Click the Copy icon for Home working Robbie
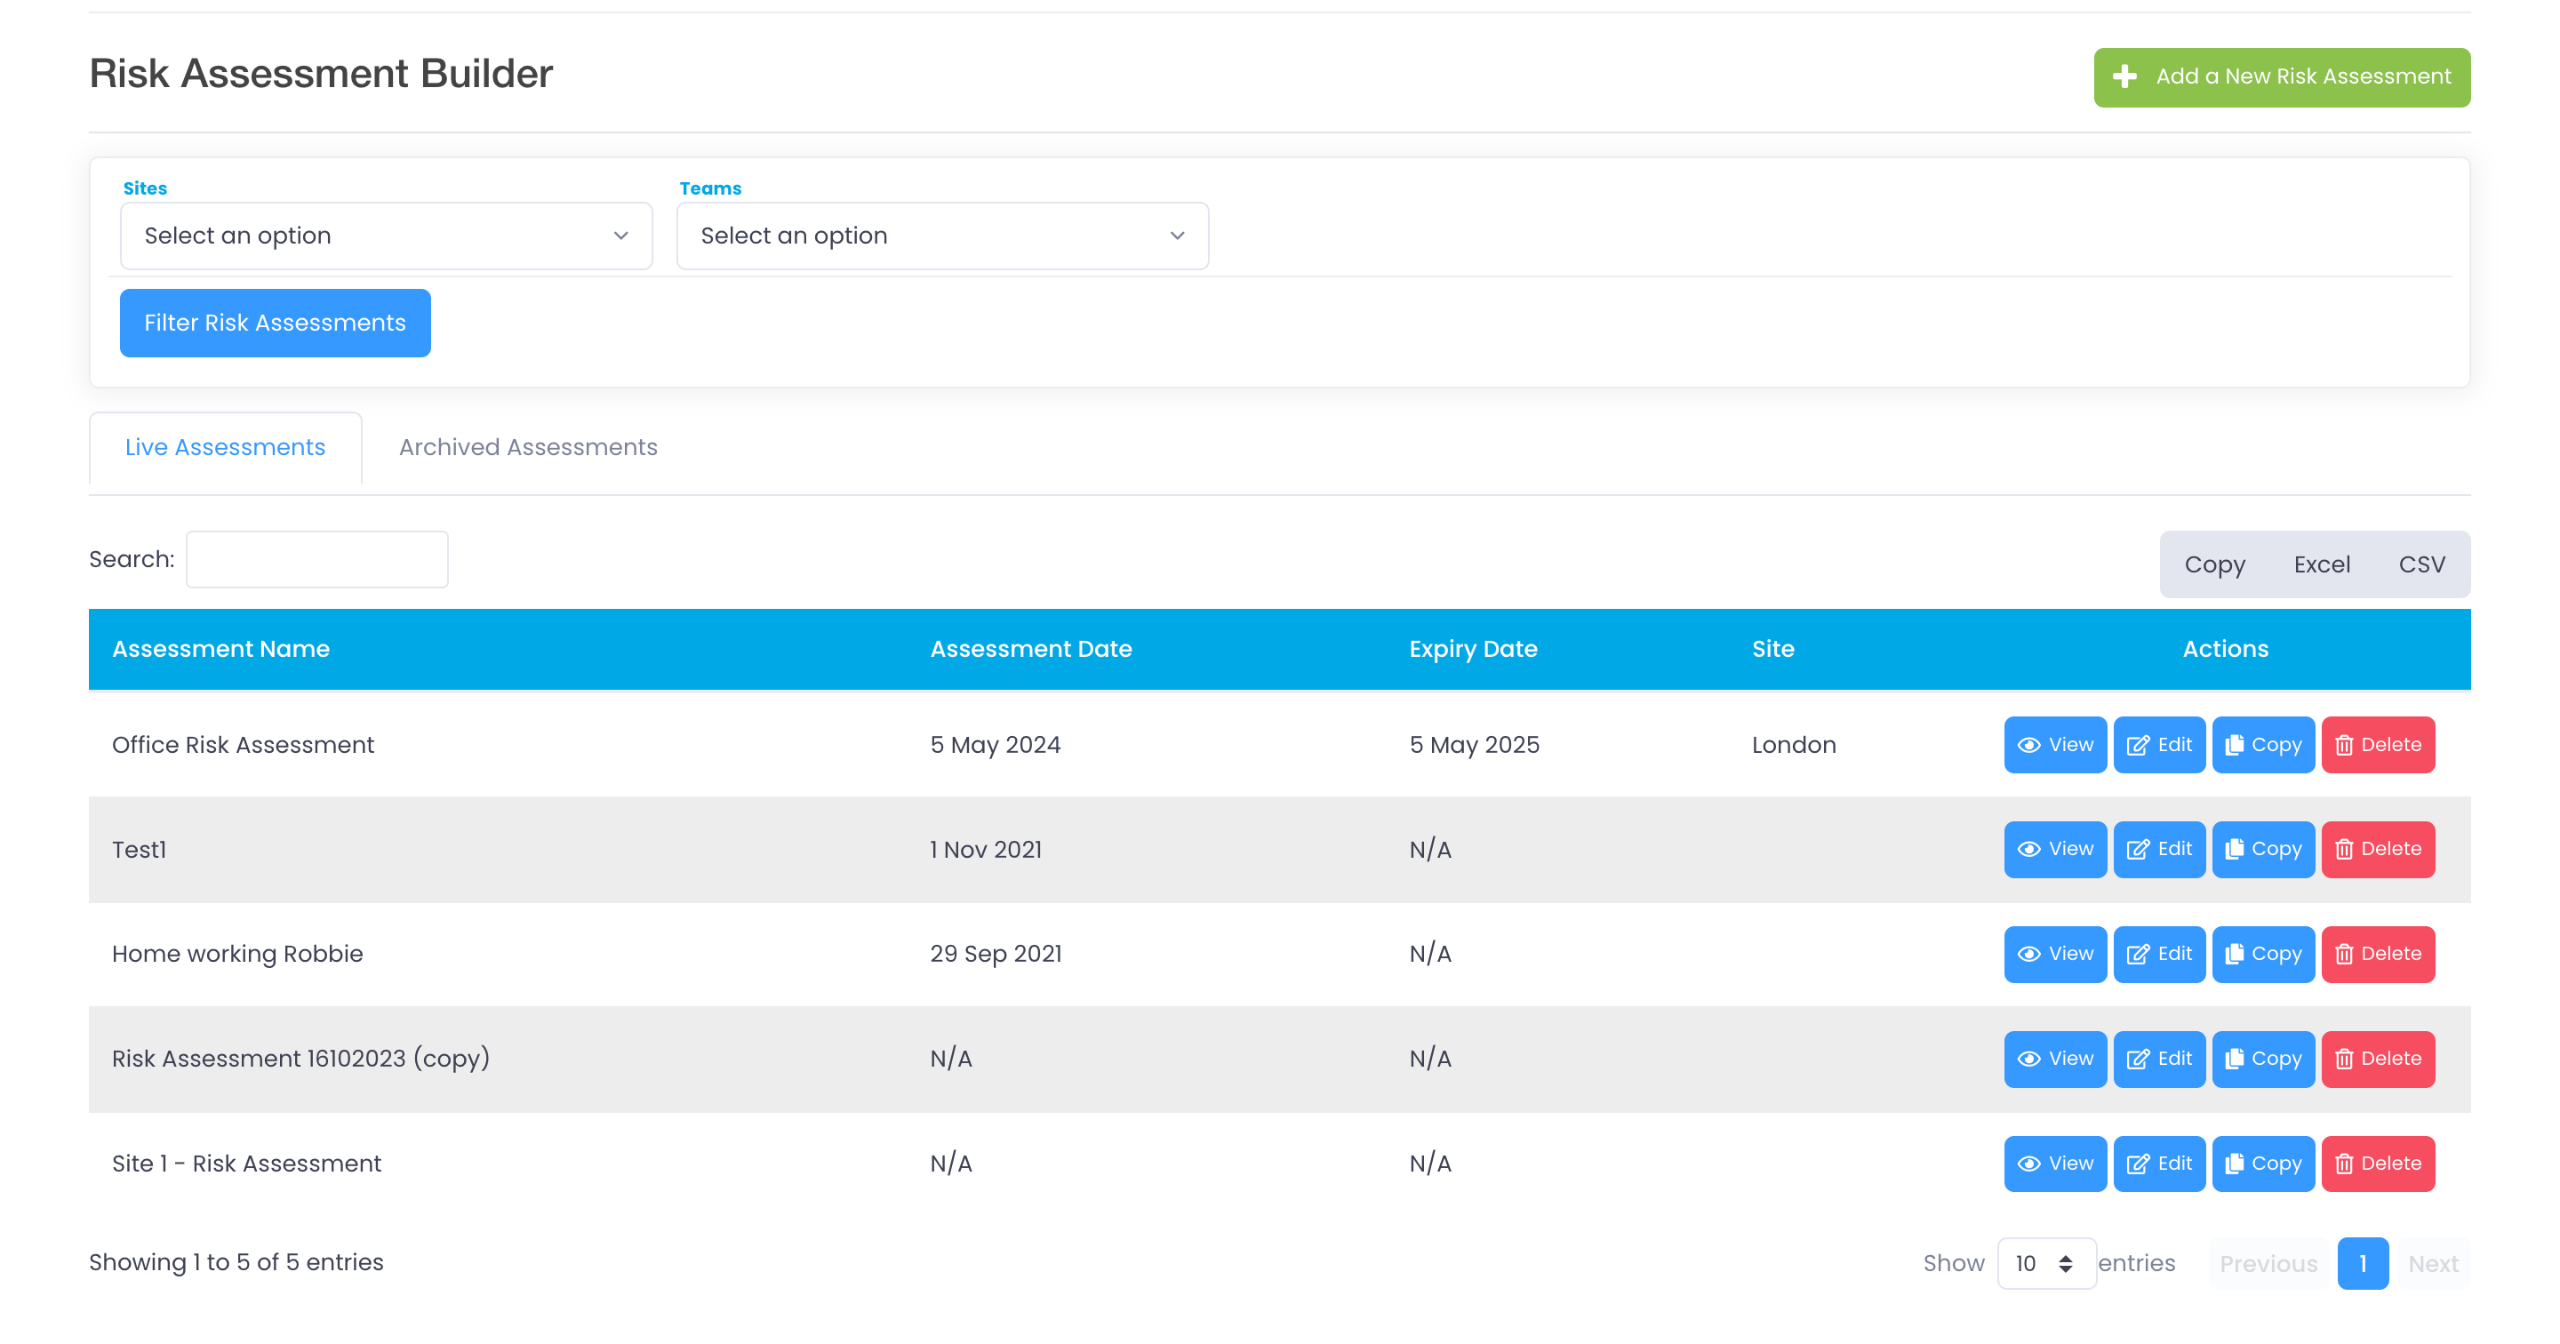The width and height of the screenshot is (2560, 1344). point(2235,954)
